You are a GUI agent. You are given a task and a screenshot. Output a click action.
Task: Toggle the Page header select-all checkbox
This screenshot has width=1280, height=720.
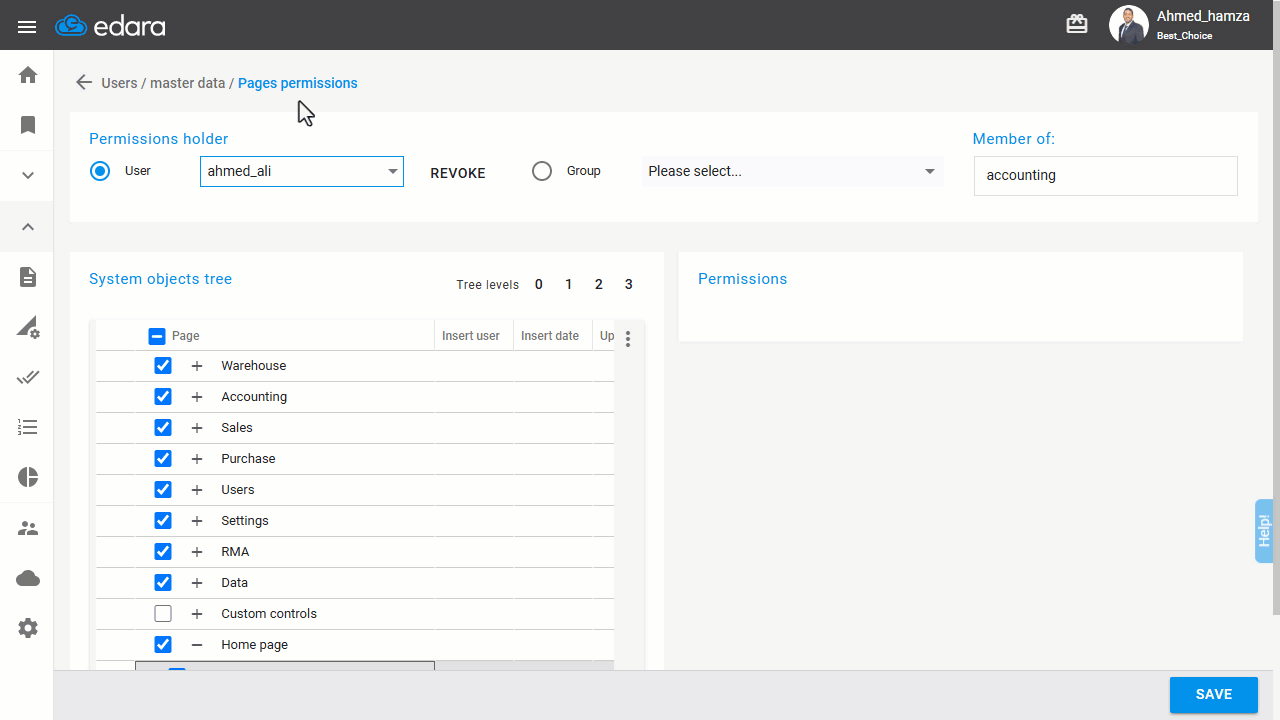click(x=156, y=336)
